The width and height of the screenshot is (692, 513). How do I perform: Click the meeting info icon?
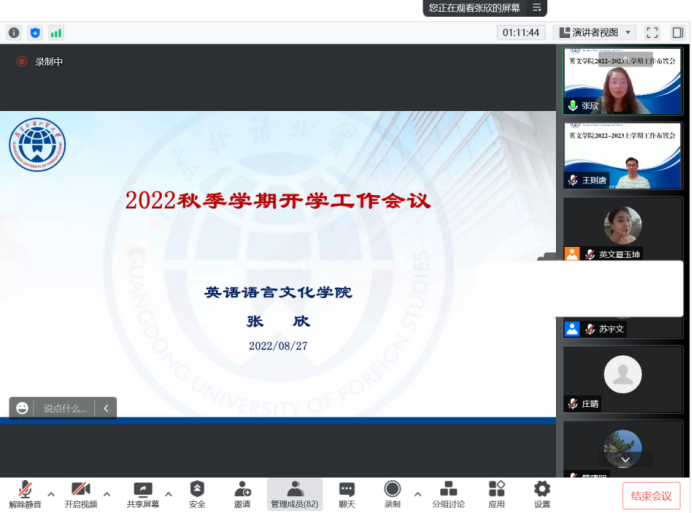click(14, 32)
